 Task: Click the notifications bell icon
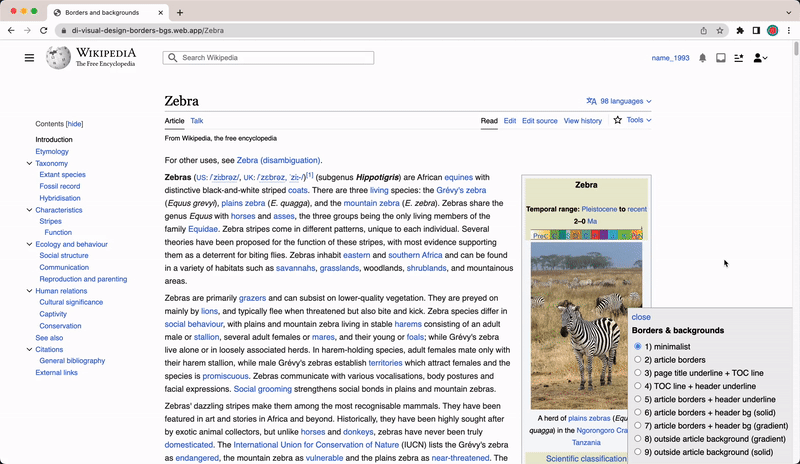(703, 58)
